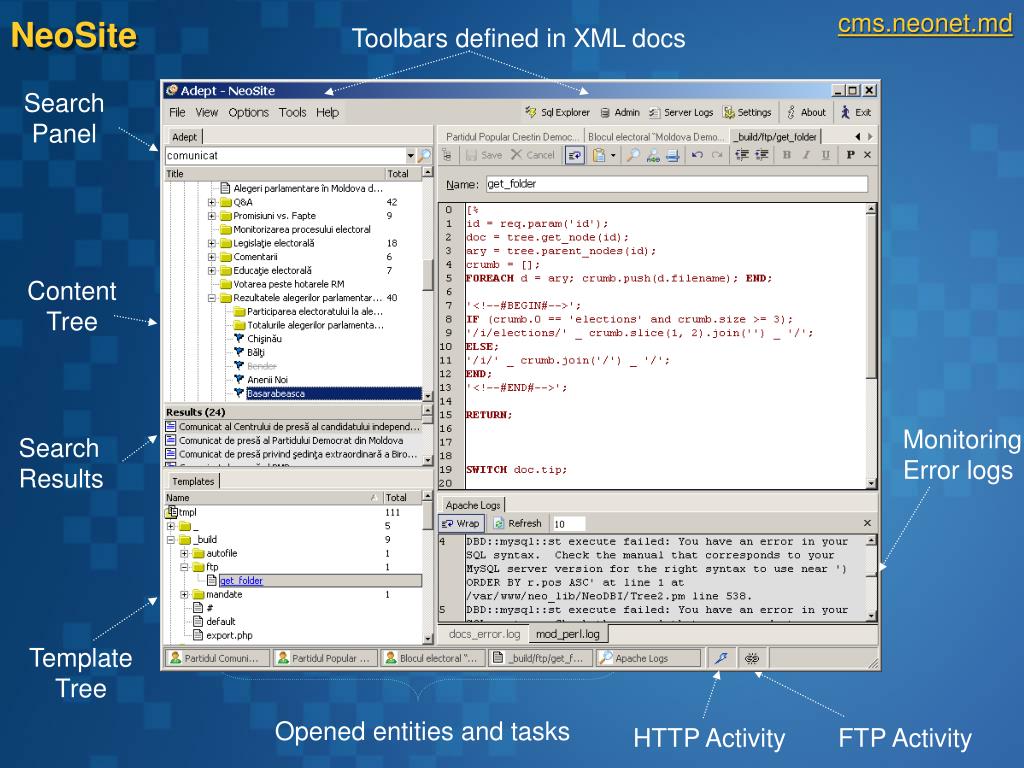Select the Chișinău tree item
Viewport: 1024px width, 768px height.
pos(264,339)
